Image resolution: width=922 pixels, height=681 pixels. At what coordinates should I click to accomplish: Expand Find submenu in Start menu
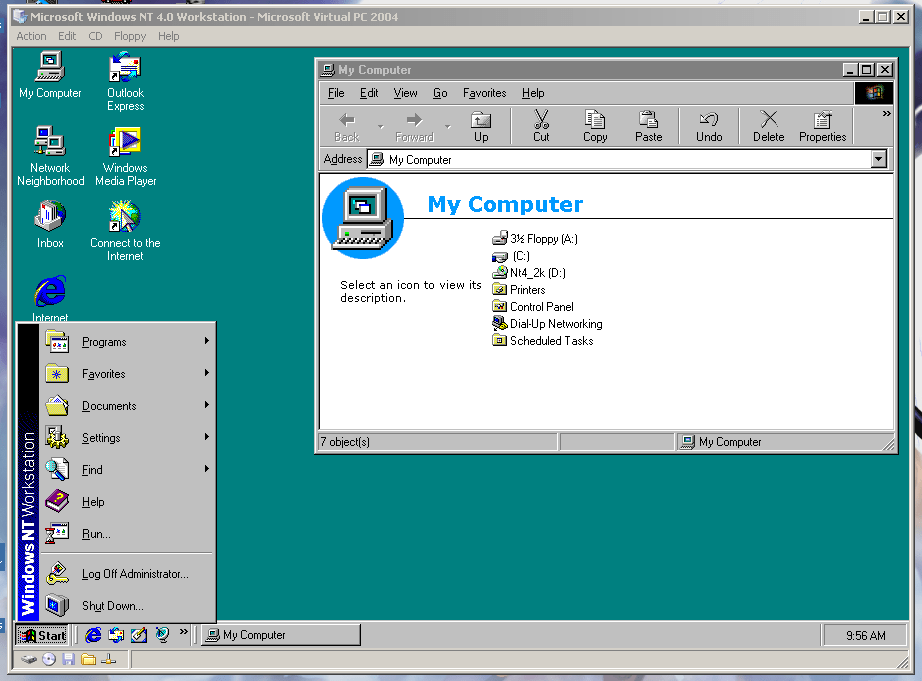(128, 469)
